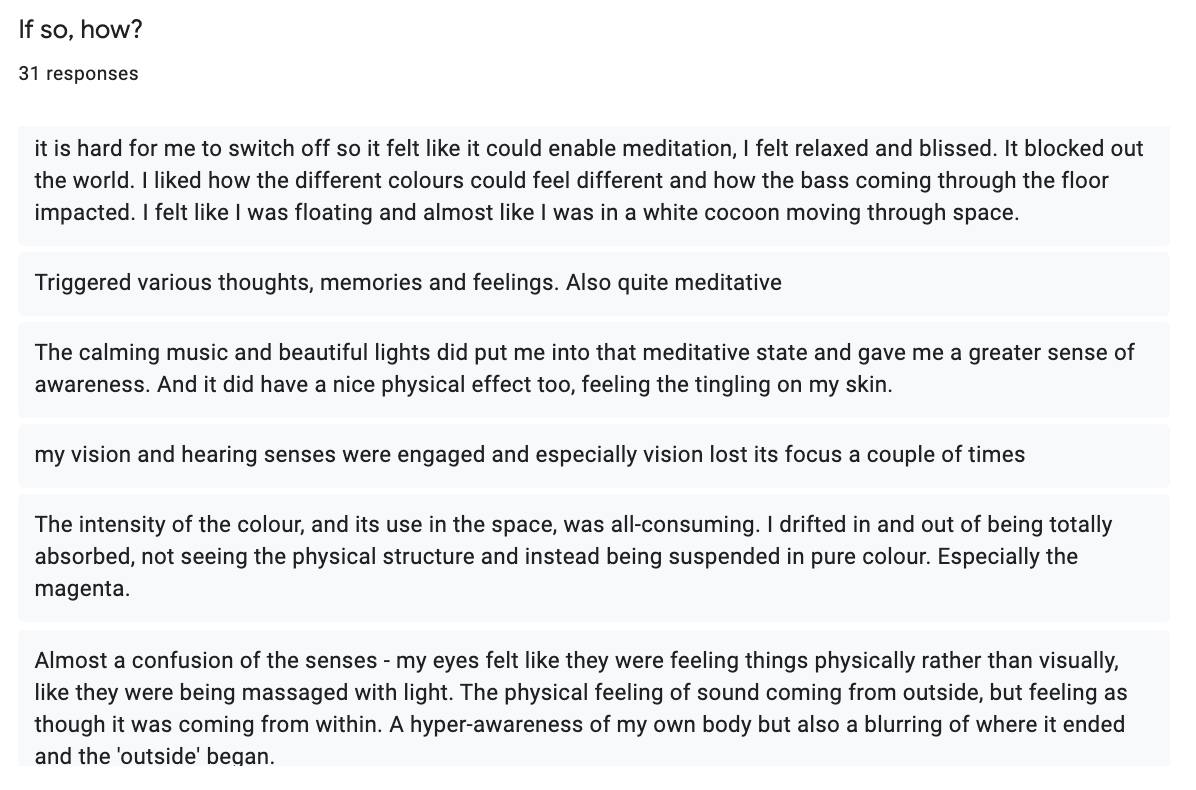Click the word "magenta." in the colour response
1196x790 pixels.
click(68, 589)
